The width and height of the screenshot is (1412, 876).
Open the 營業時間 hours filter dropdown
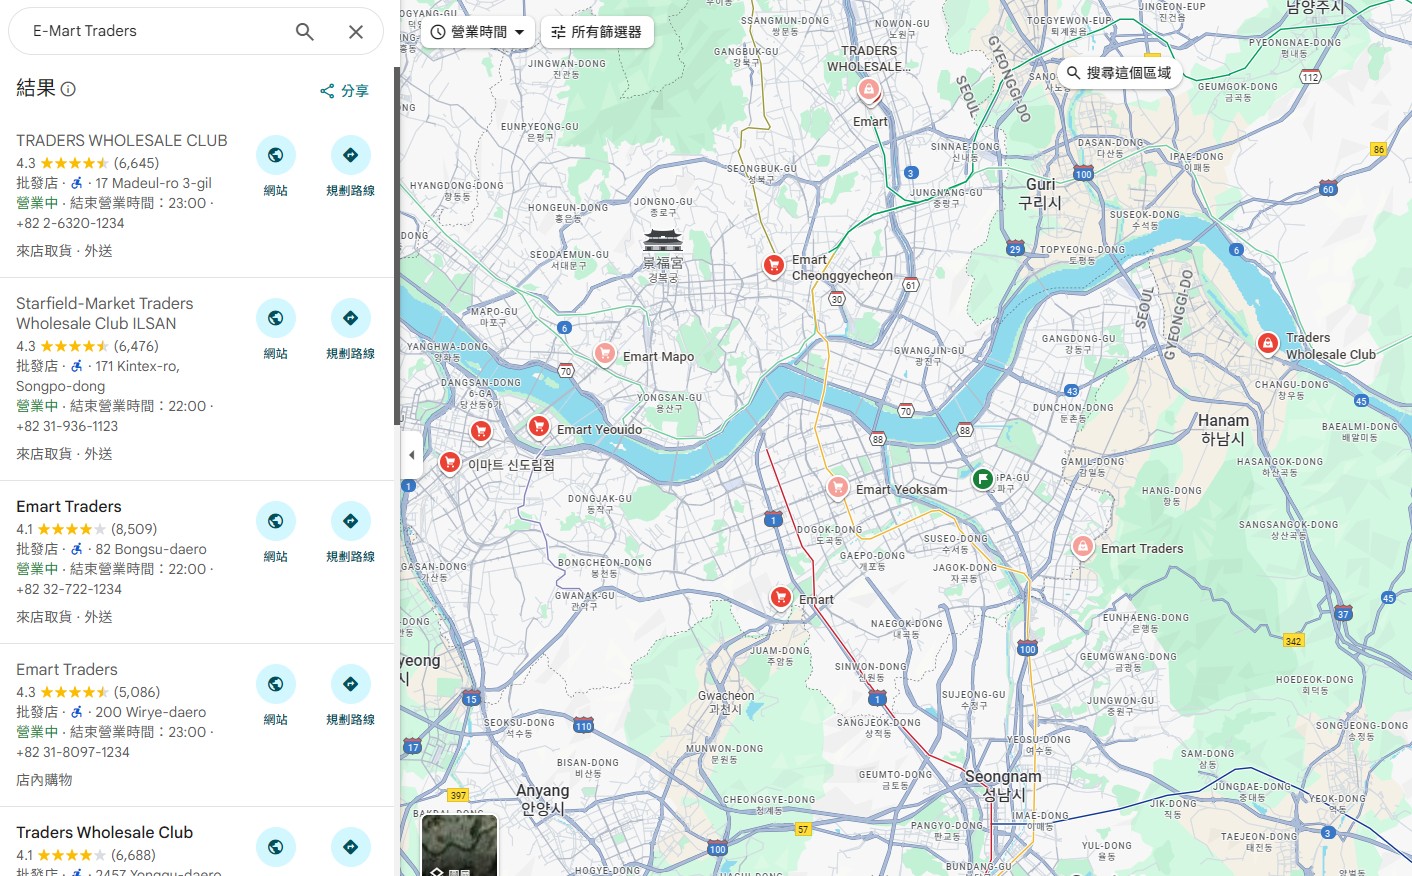477,31
